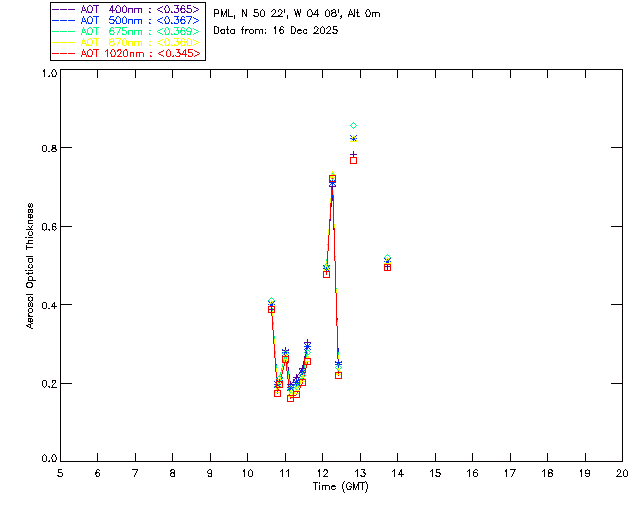This screenshot has height=512, width=640.
Task: Click the AOT 400nm : <0.365> legend label
Action: [140, 9]
